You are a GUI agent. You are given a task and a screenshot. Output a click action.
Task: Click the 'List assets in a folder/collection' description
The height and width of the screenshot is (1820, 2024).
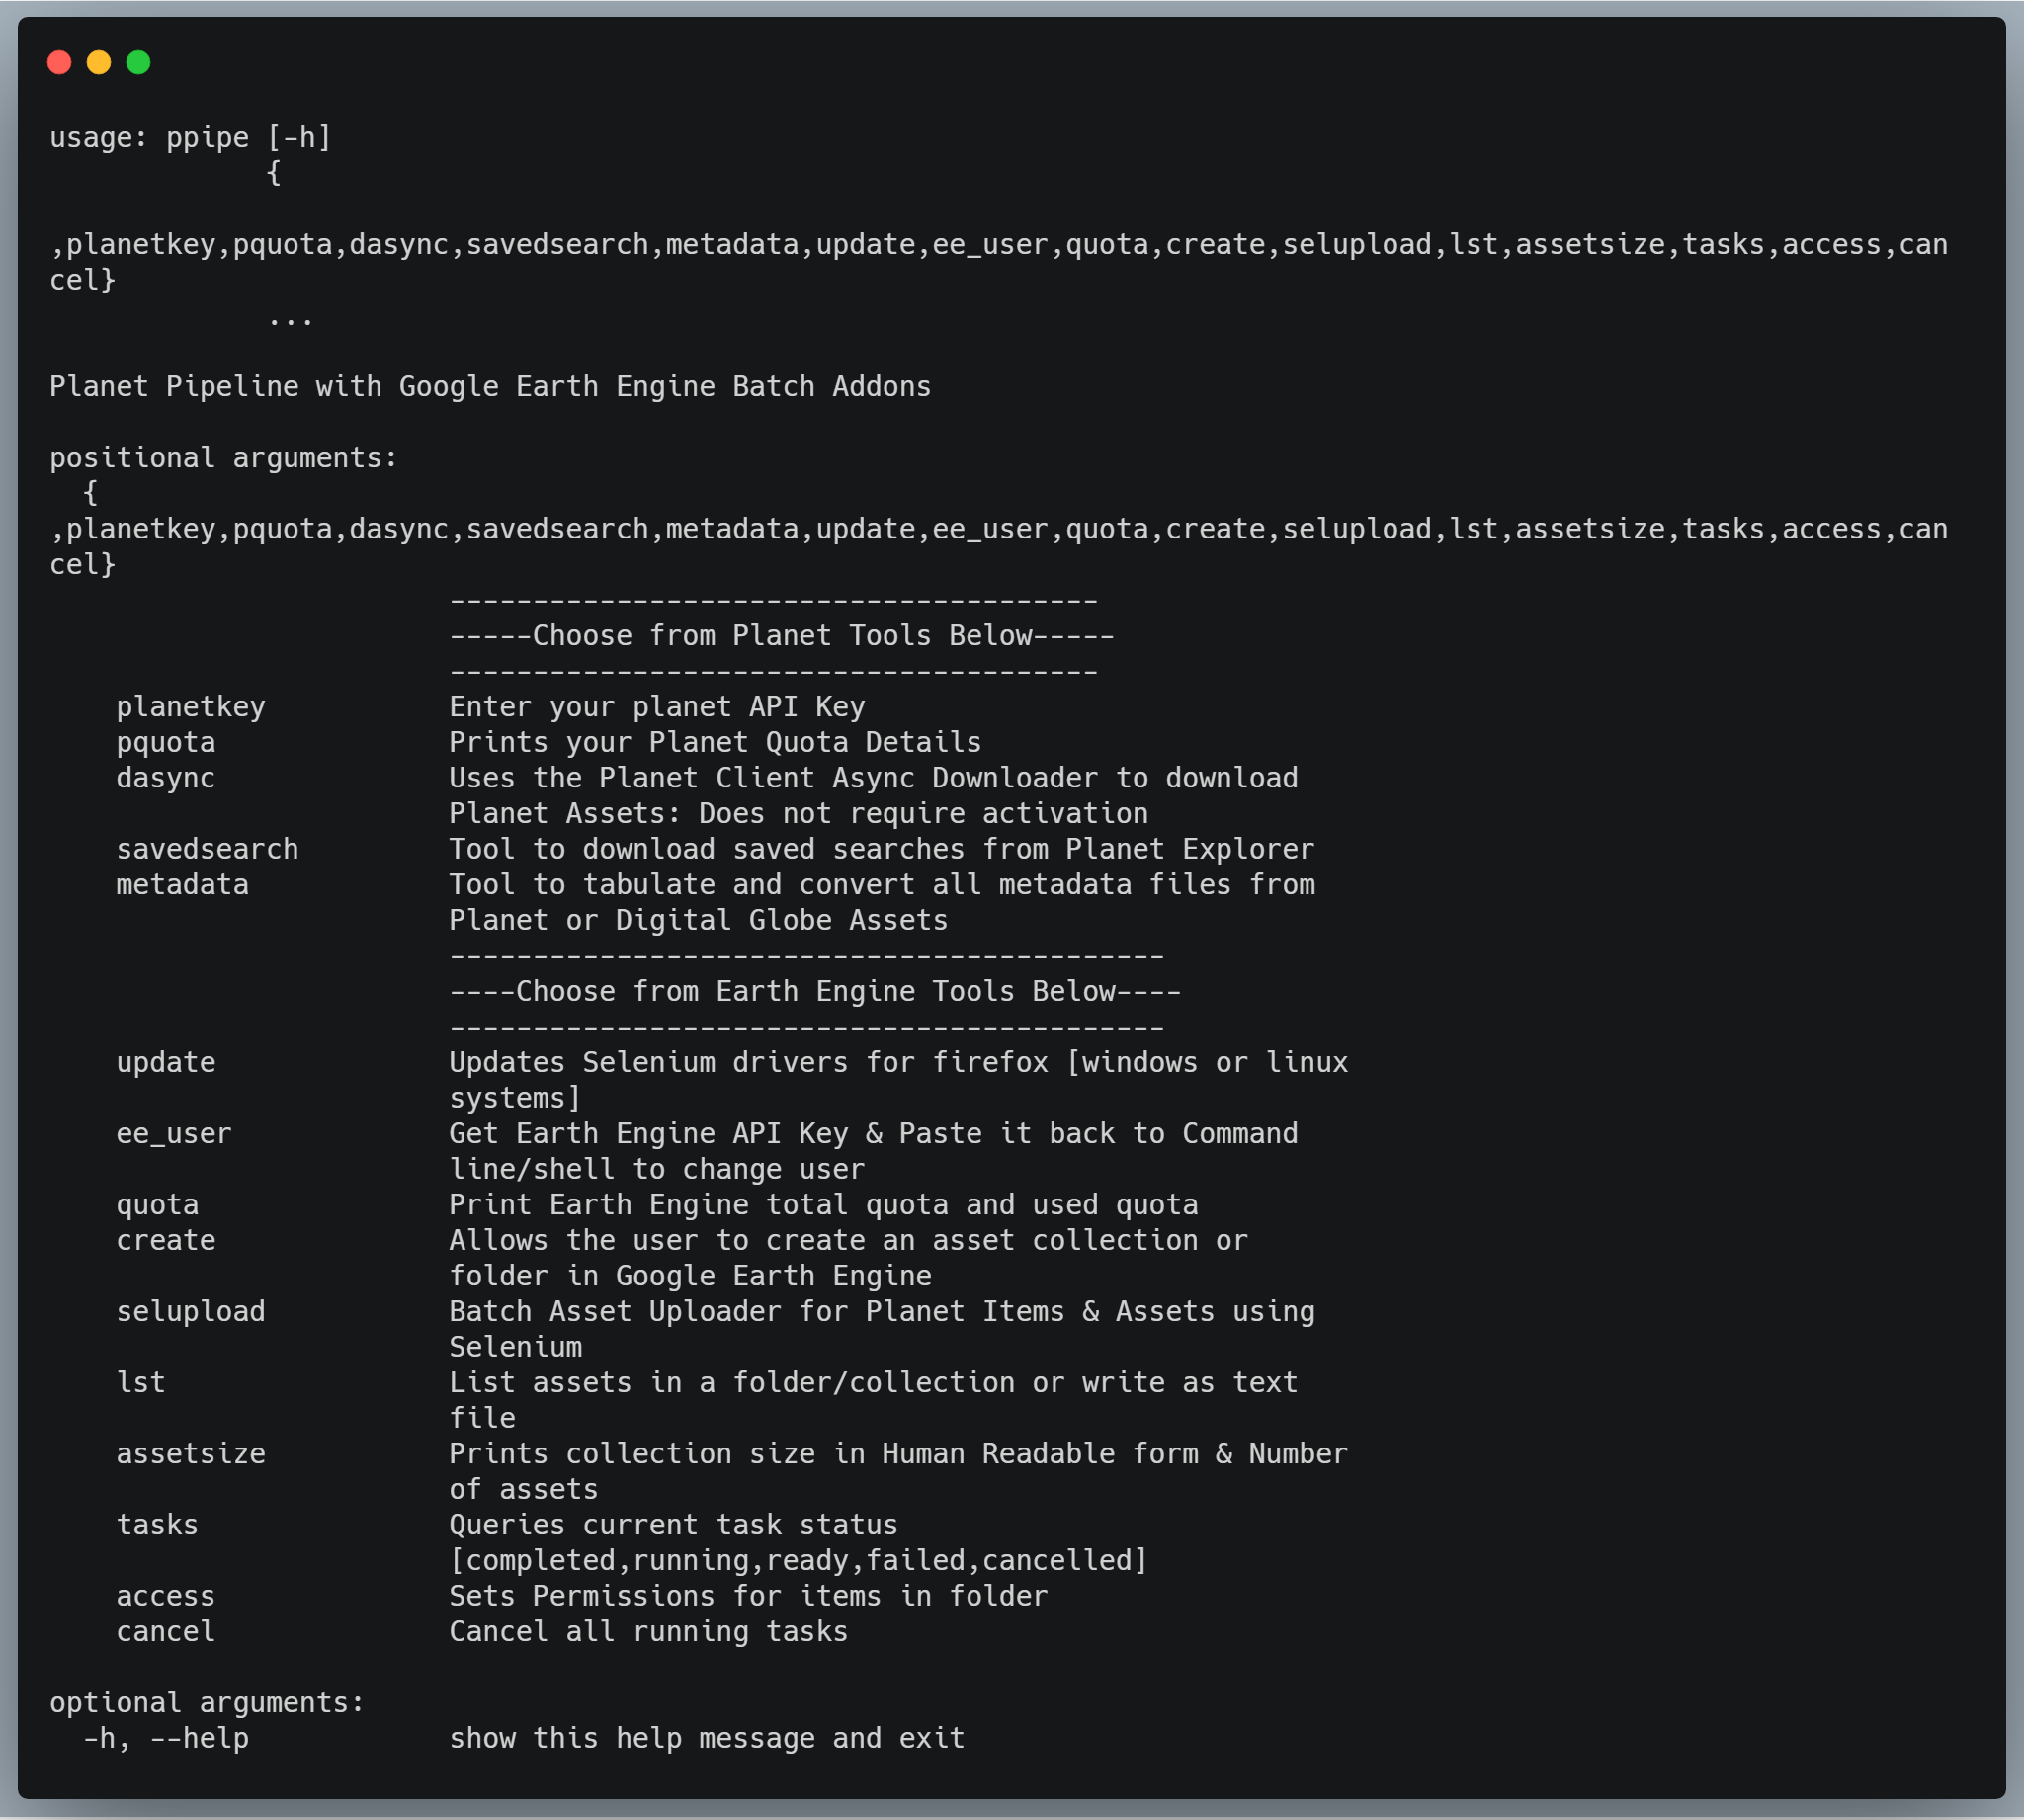click(x=872, y=1383)
